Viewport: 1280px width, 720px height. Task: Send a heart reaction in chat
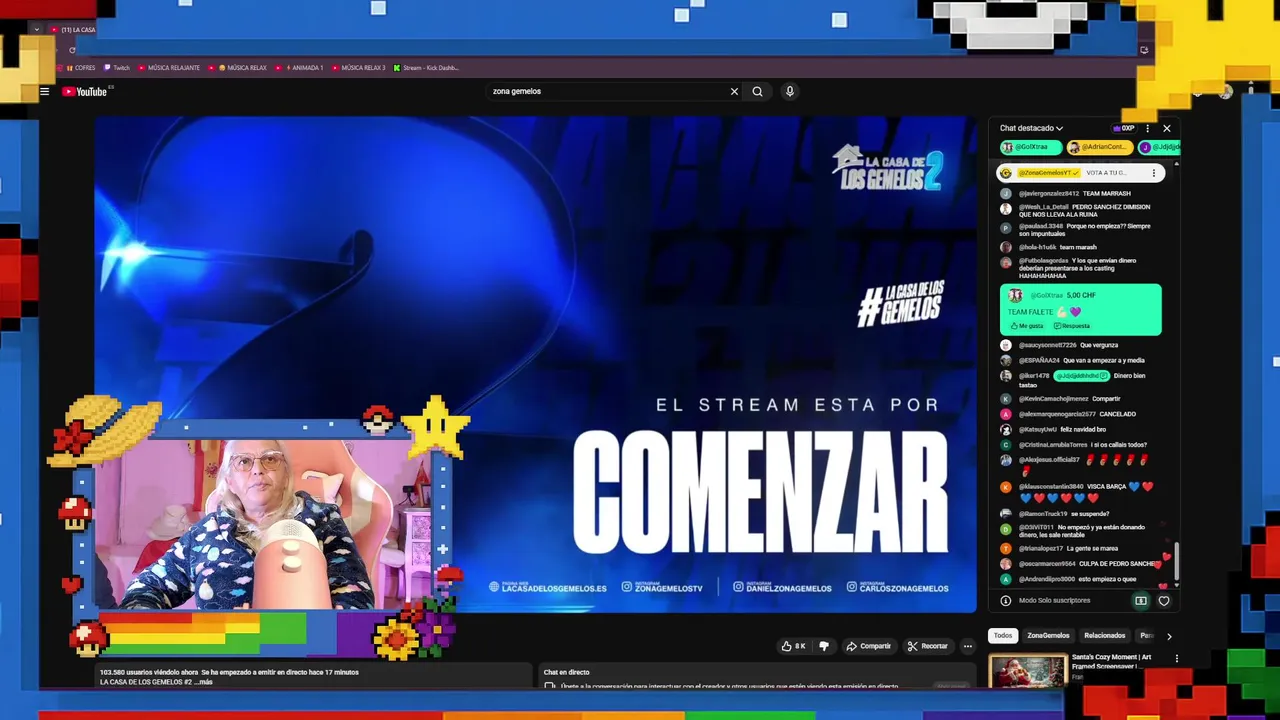1164,601
